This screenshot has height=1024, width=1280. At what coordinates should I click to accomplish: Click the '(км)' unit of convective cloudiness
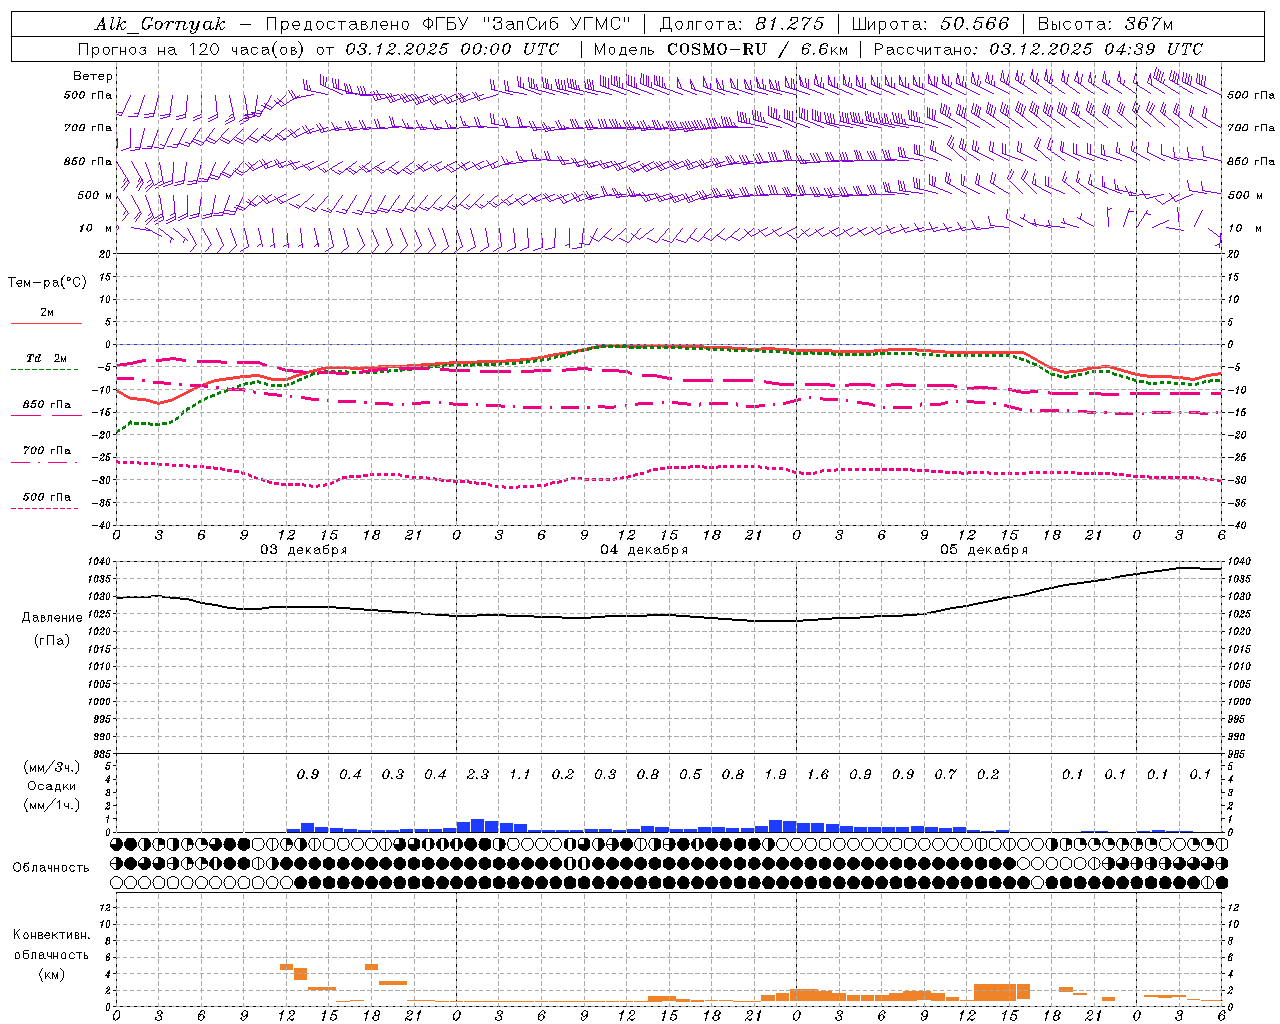point(52,974)
